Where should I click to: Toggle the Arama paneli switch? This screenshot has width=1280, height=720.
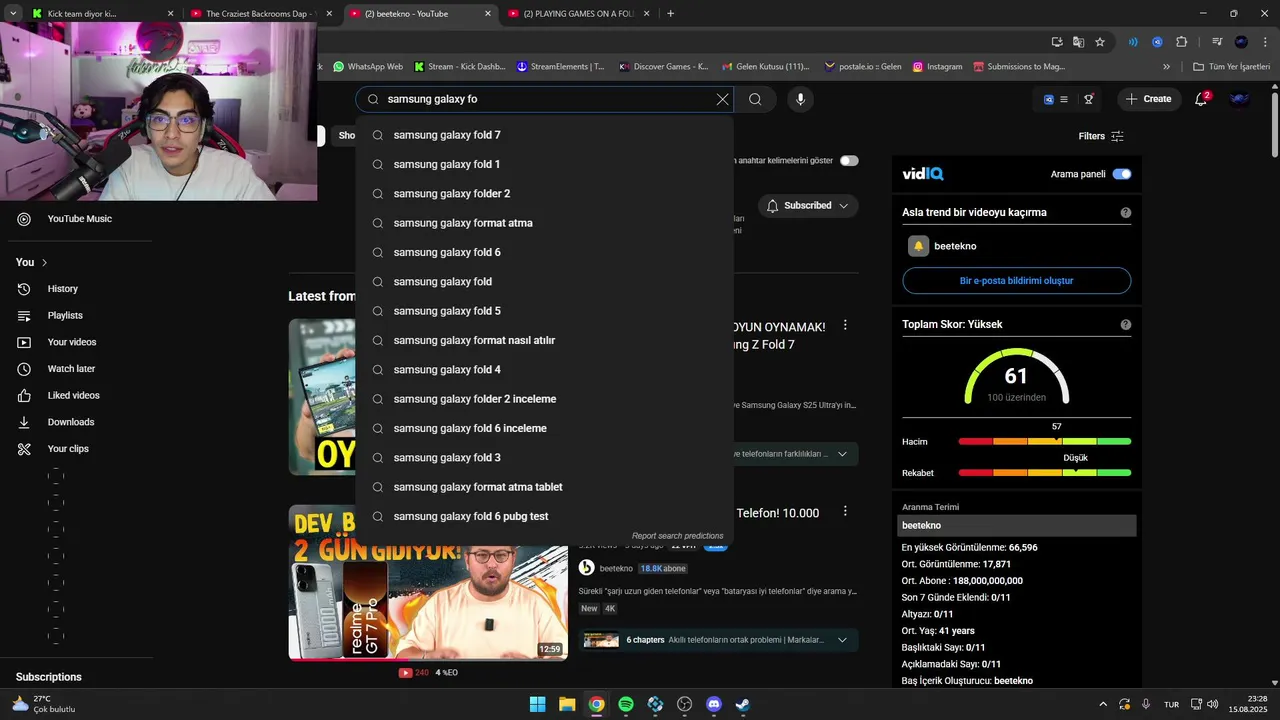1122,174
